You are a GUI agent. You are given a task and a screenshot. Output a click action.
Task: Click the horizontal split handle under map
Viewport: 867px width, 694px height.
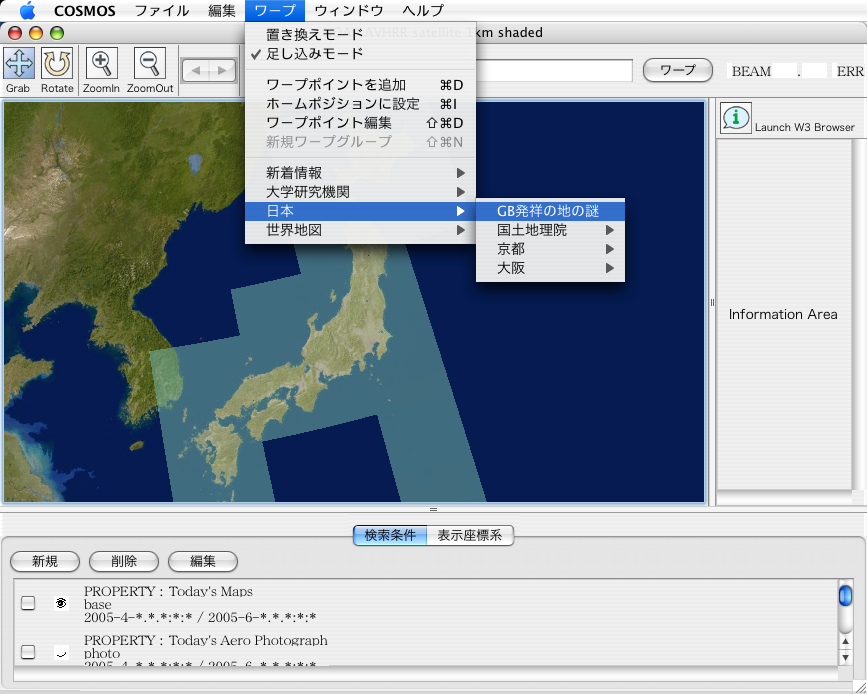(433, 509)
